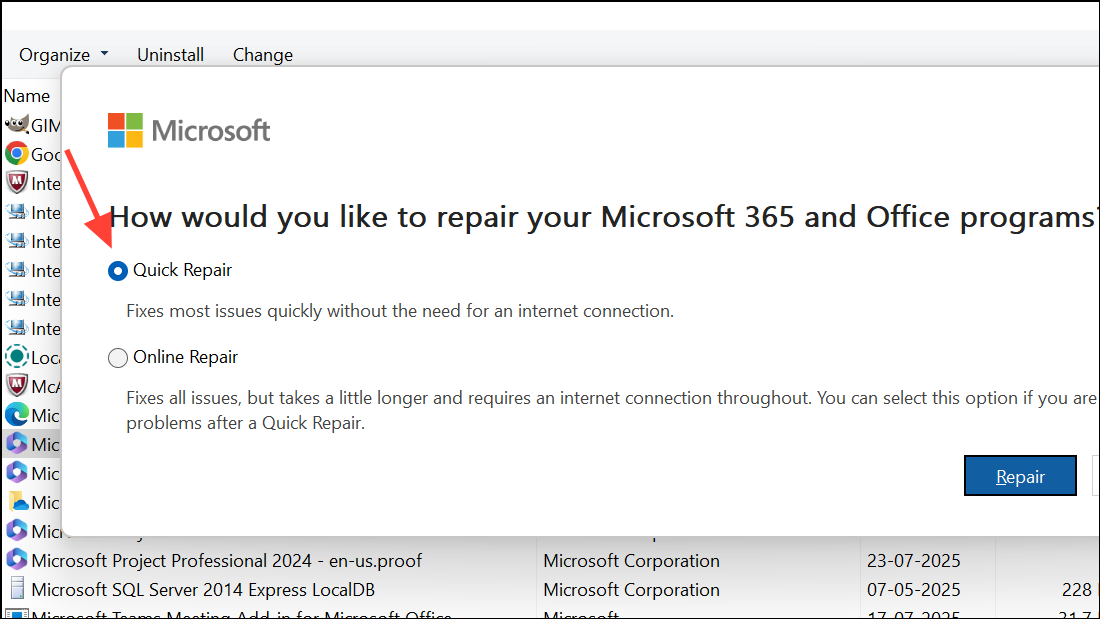Click the Microsoft Edge icon in the list
Image resolution: width=1100 pixels, height=619 pixels.
[18, 415]
